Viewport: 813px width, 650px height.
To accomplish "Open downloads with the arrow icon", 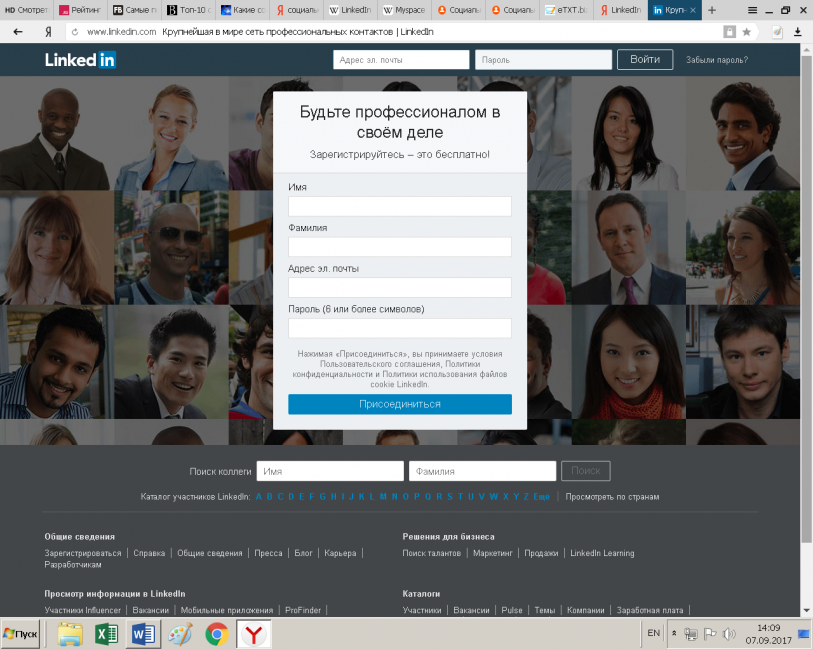I will point(797,32).
